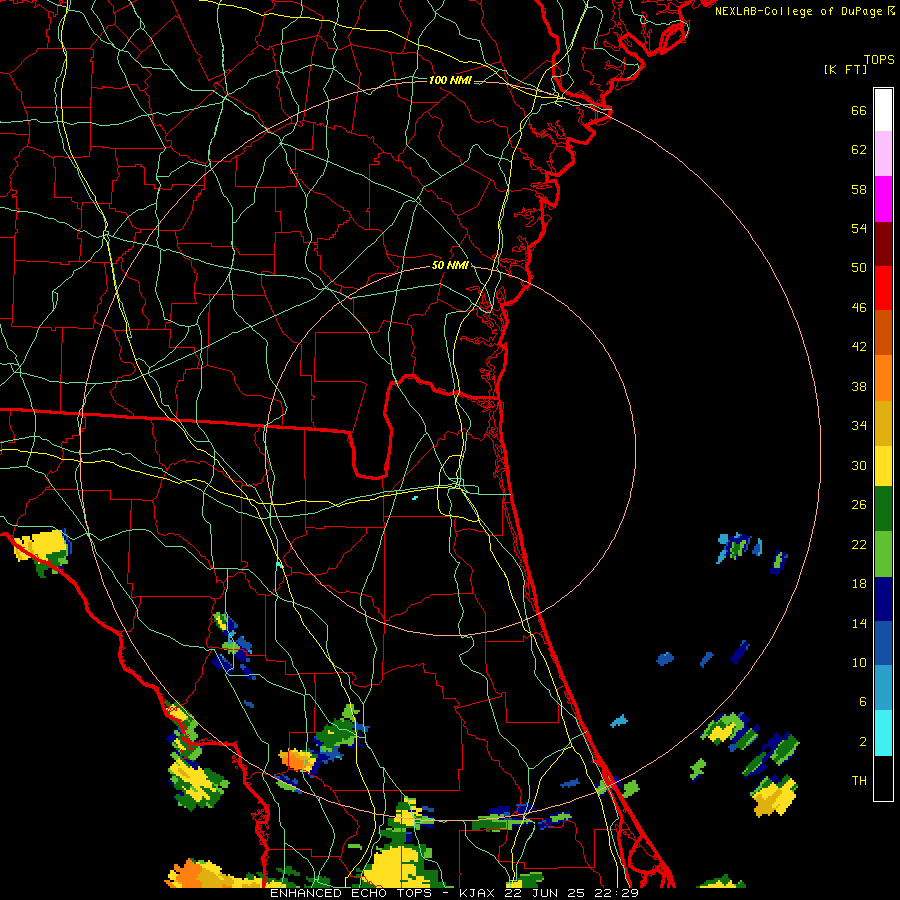Select the bright orange legend swatch
The width and height of the screenshot is (900, 900).
pyautogui.click(x=883, y=377)
